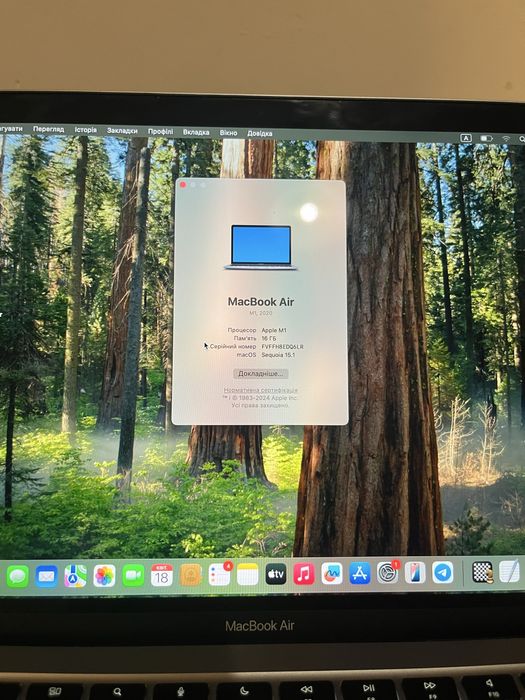Image resolution: width=525 pixels, height=700 pixels.
Task: Open the Вкладка menu
Action: point(196,133)
